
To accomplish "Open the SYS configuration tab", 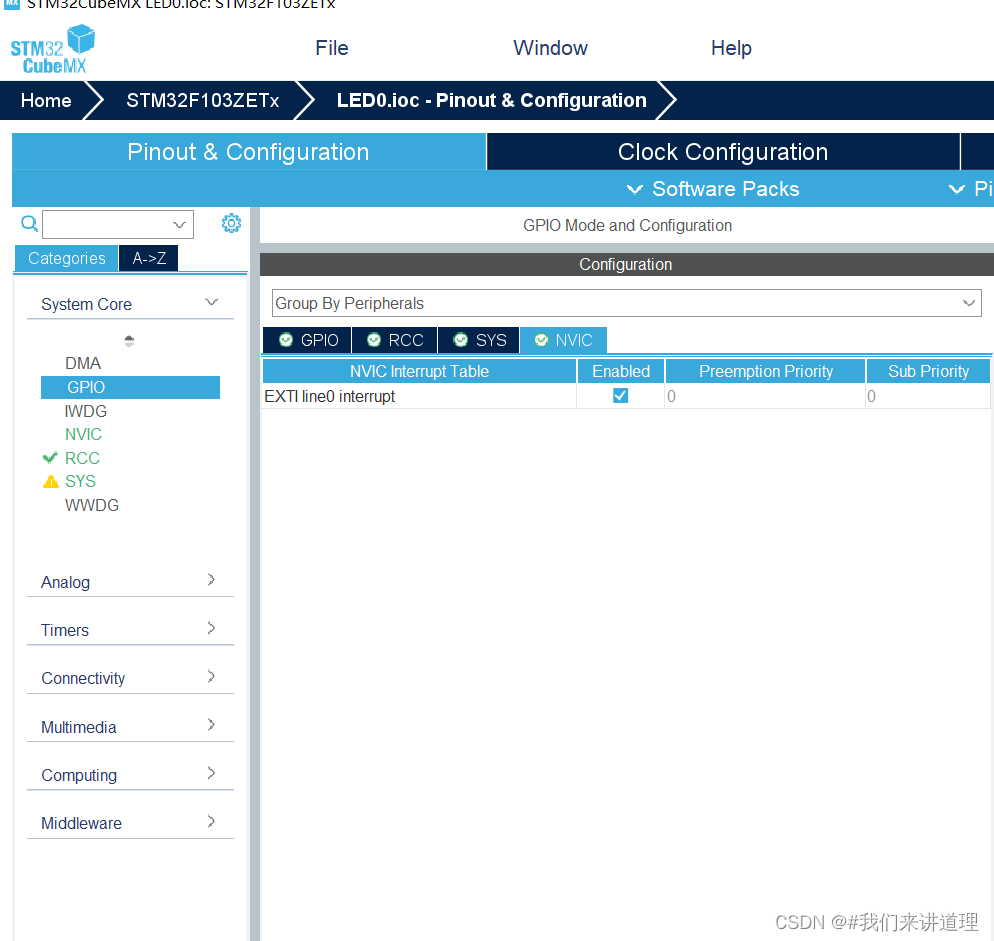I will [479, 340].
